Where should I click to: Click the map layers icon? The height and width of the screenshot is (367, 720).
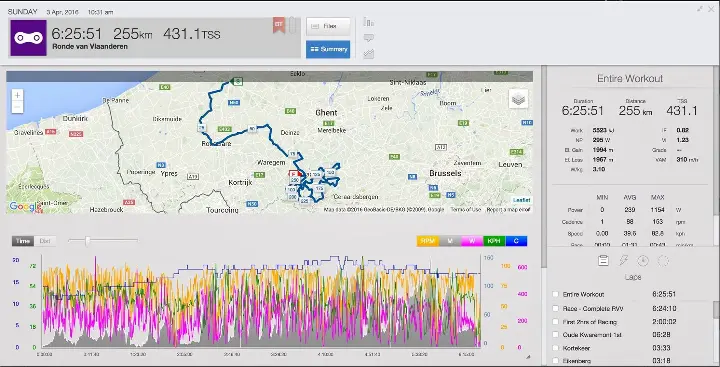tap(518, 99)
